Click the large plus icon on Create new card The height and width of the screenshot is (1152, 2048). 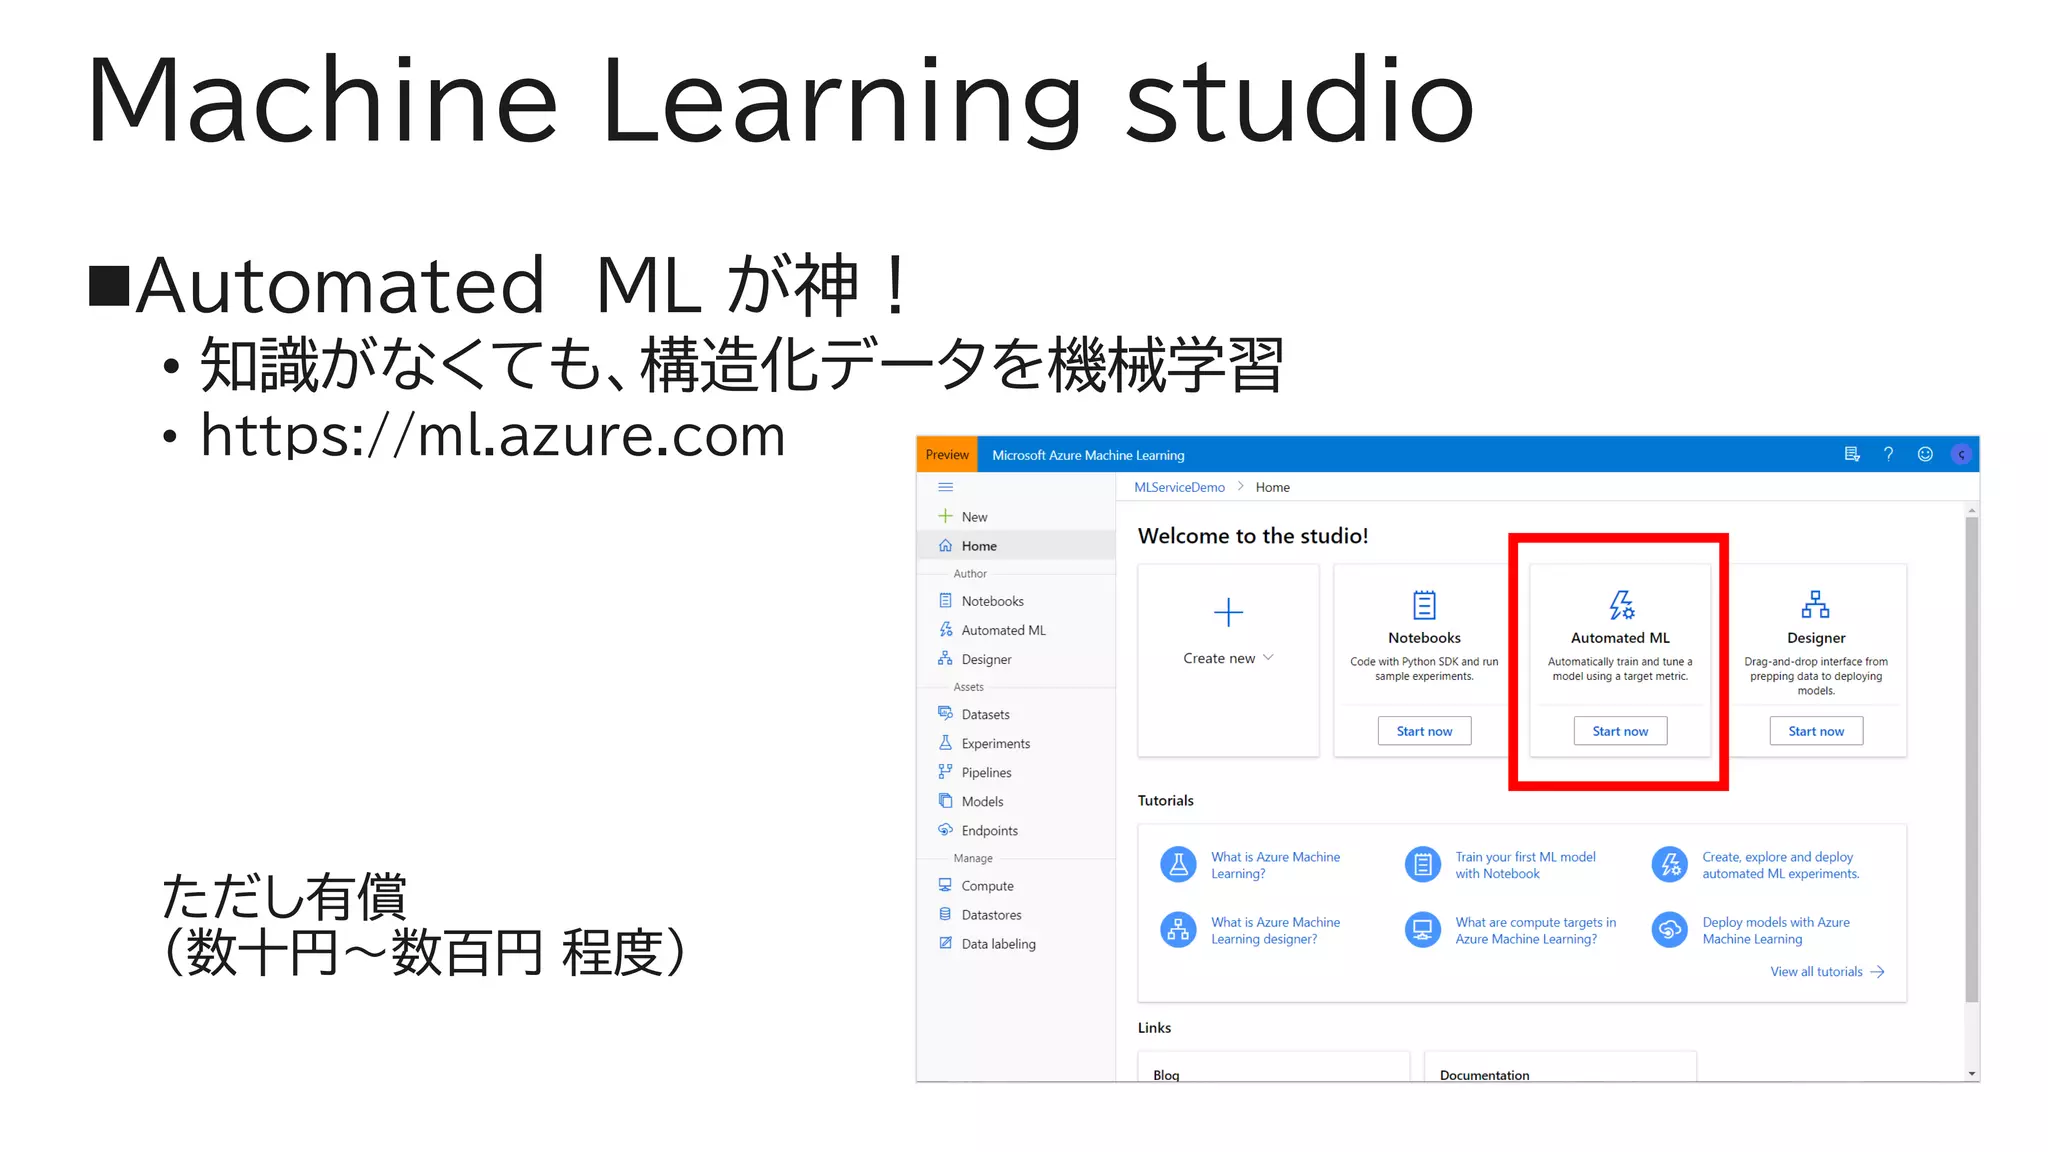click(1228, 612)
